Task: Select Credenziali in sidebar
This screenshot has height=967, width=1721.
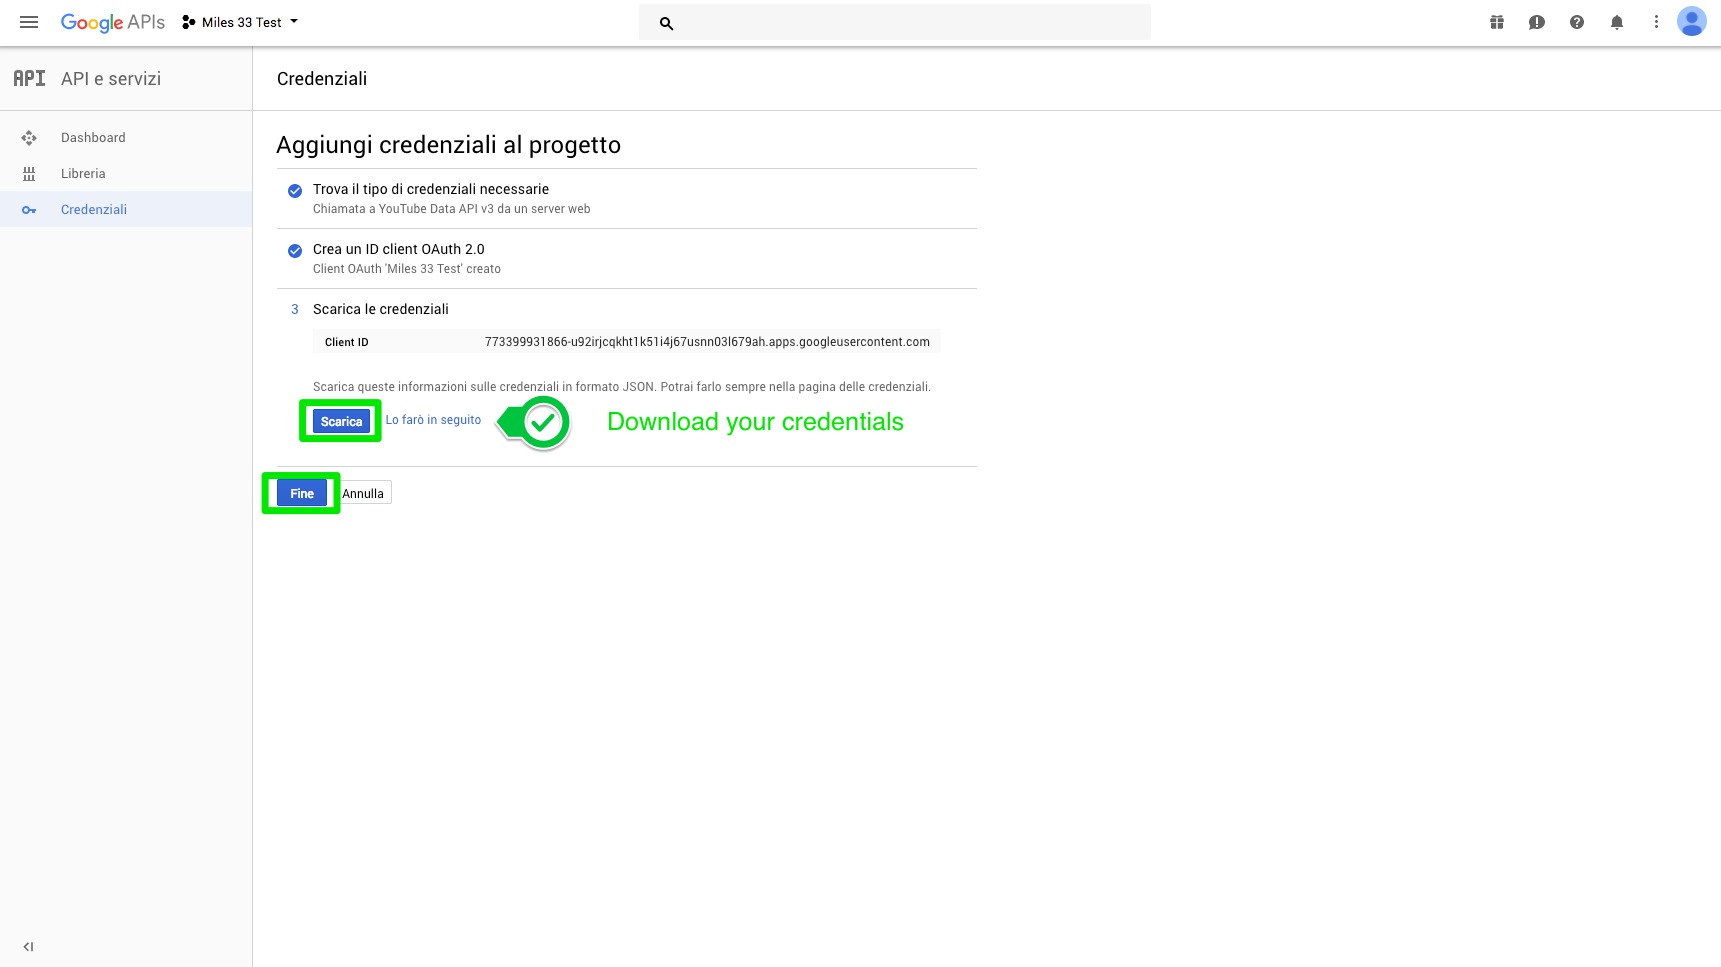Action: (x=94, y=210)
